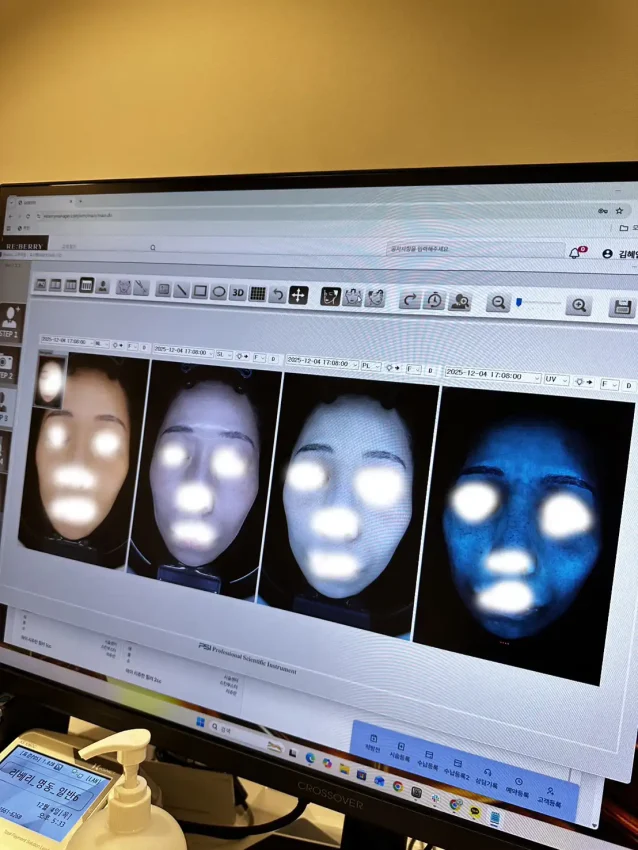Click the undo arrow icon
The width and height of the screenshot is (638, 850).
277,294
